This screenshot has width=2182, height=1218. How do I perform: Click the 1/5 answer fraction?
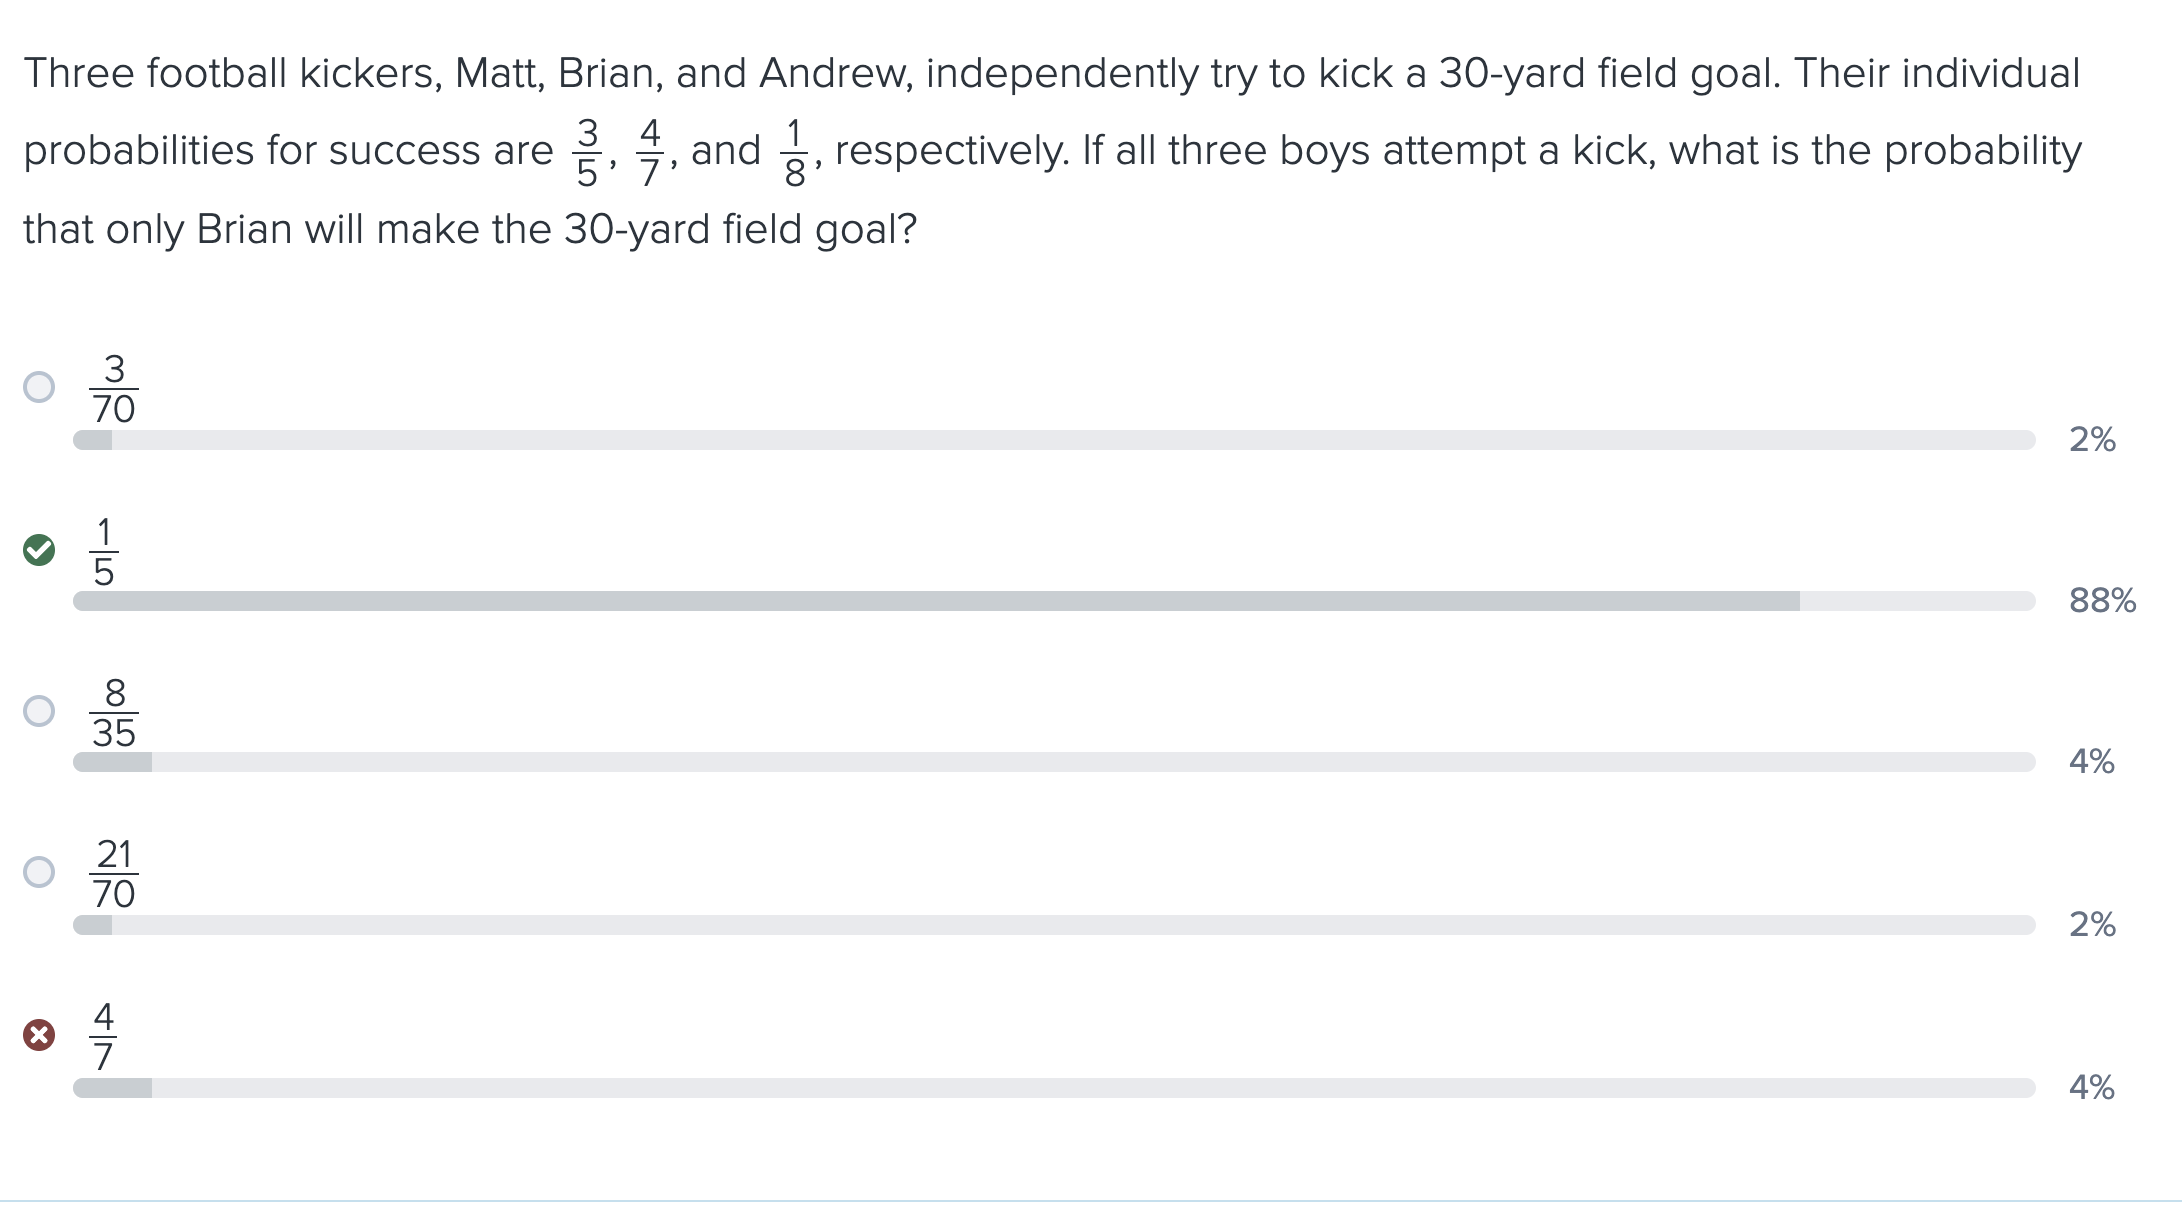[x=104, y=551]
